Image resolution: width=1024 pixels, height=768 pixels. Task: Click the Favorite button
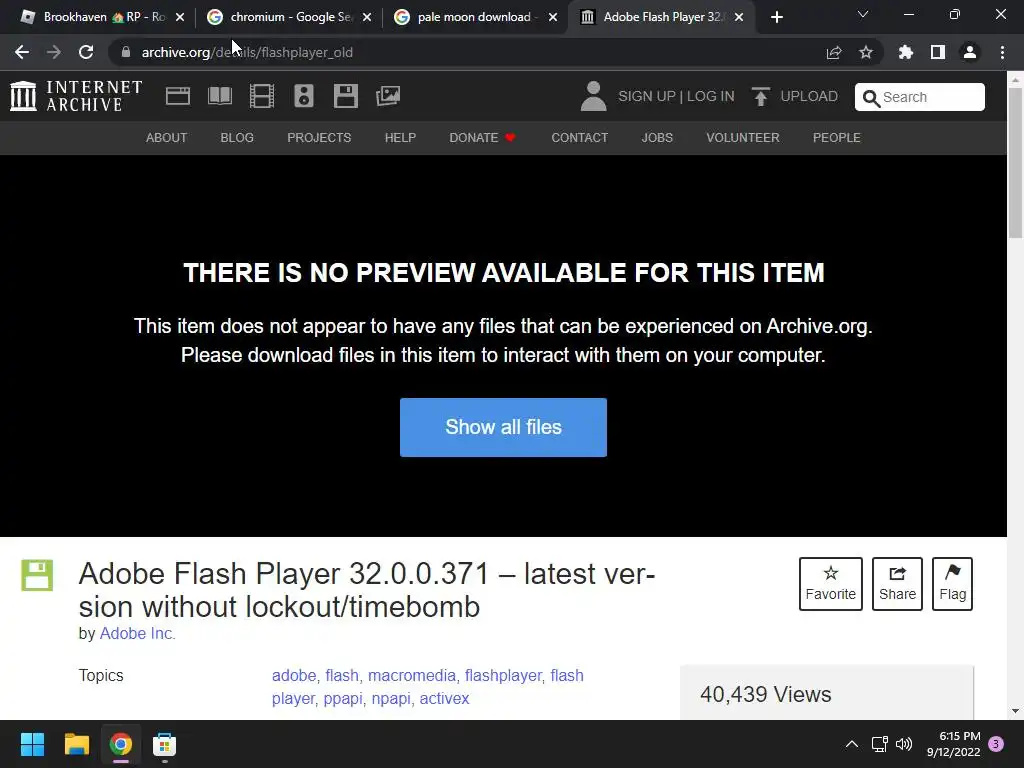(x=831, y=584)
